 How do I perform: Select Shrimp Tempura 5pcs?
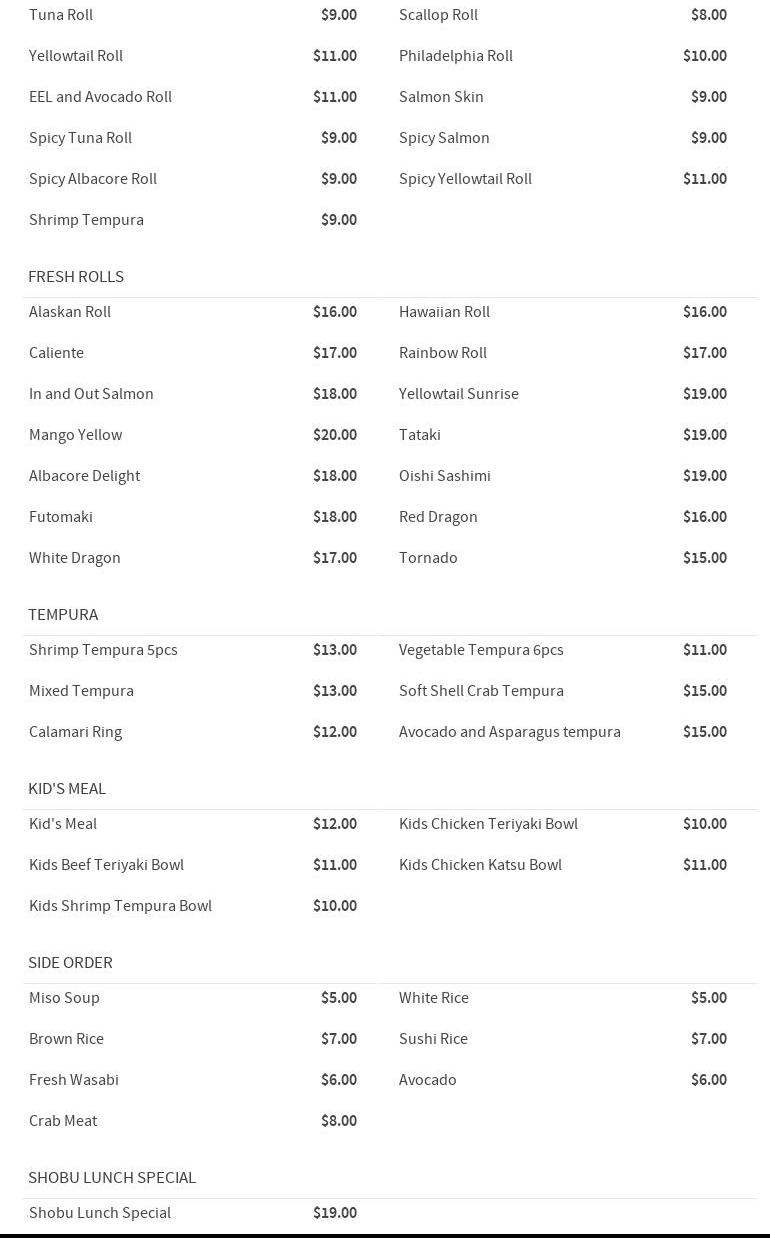103,650
